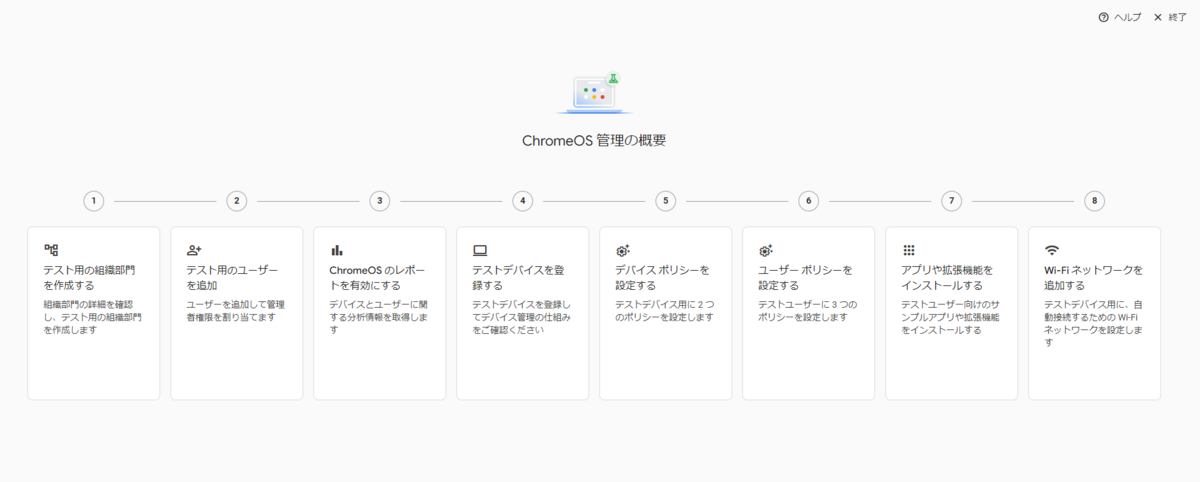Click the apps grid icon on card seven

tap(909, 250)
